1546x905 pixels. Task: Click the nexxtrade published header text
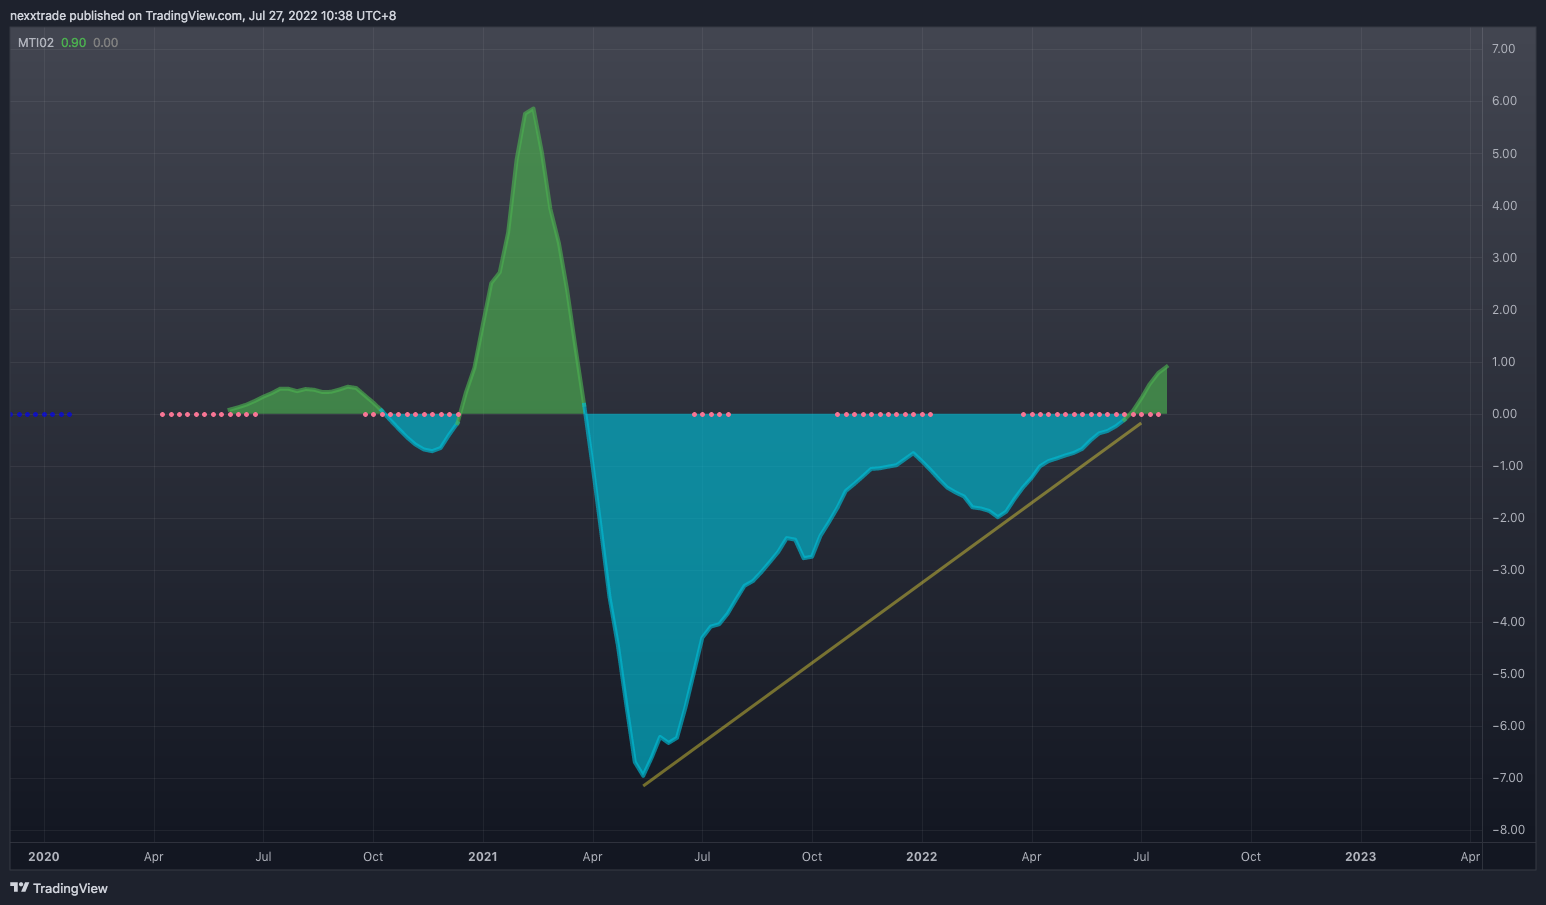[203, 16]
